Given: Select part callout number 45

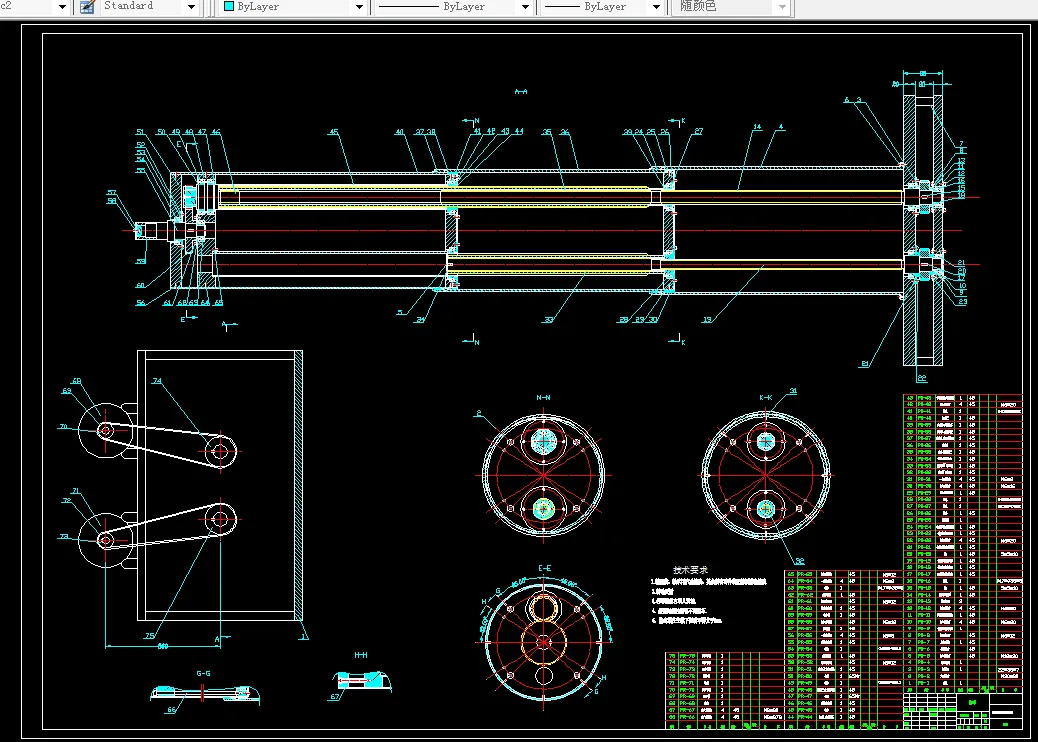Looking at the screenshot, I should click(x=334, y=132).
